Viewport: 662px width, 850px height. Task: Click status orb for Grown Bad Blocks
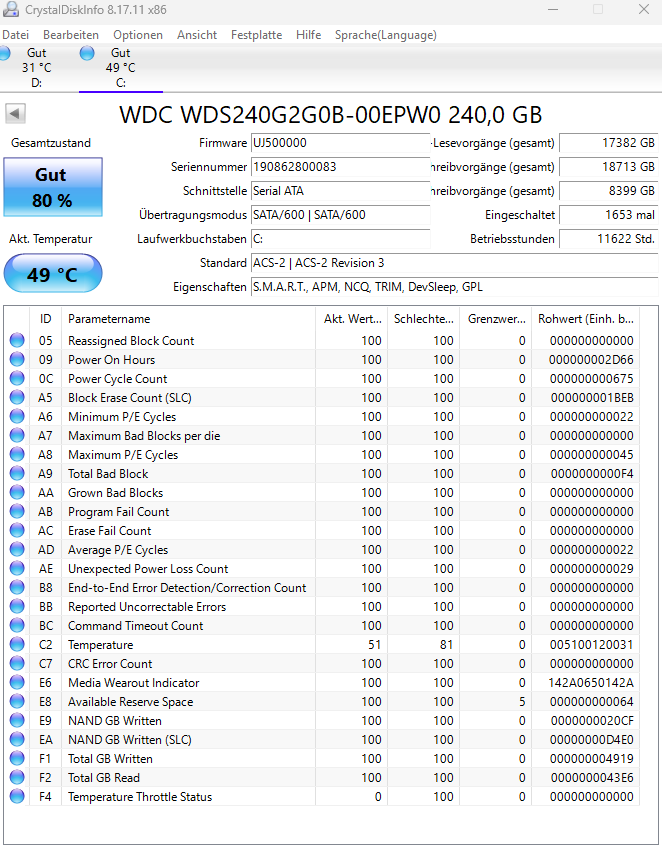coord(17,492)
